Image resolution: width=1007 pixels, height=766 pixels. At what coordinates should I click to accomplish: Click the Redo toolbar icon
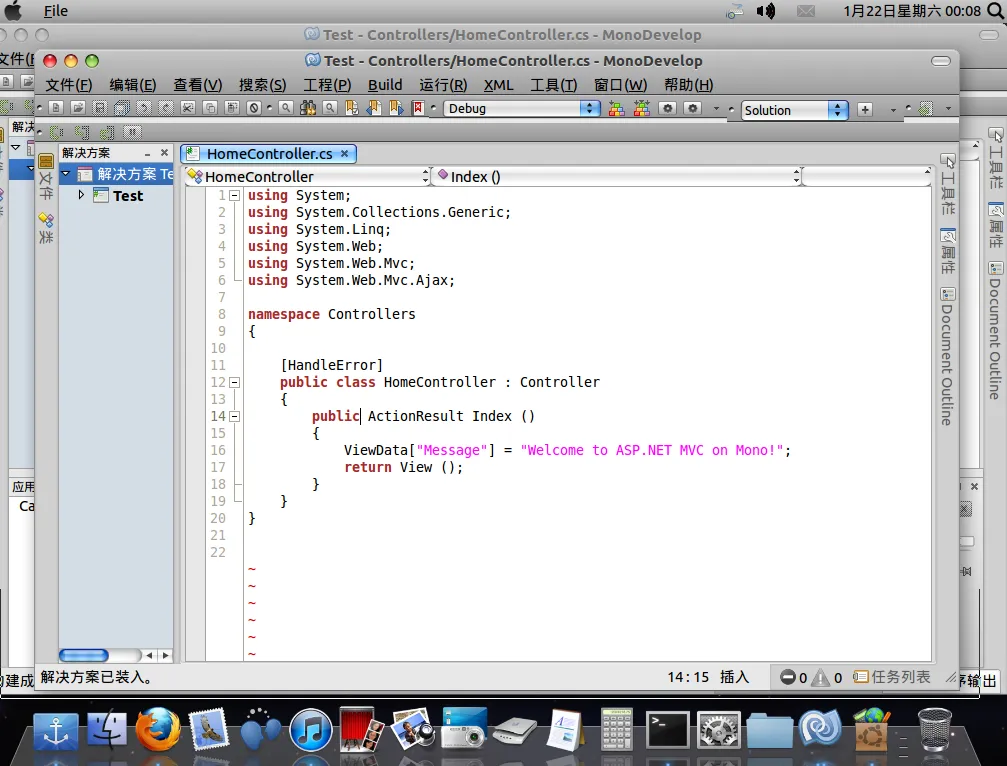[166, 108]
